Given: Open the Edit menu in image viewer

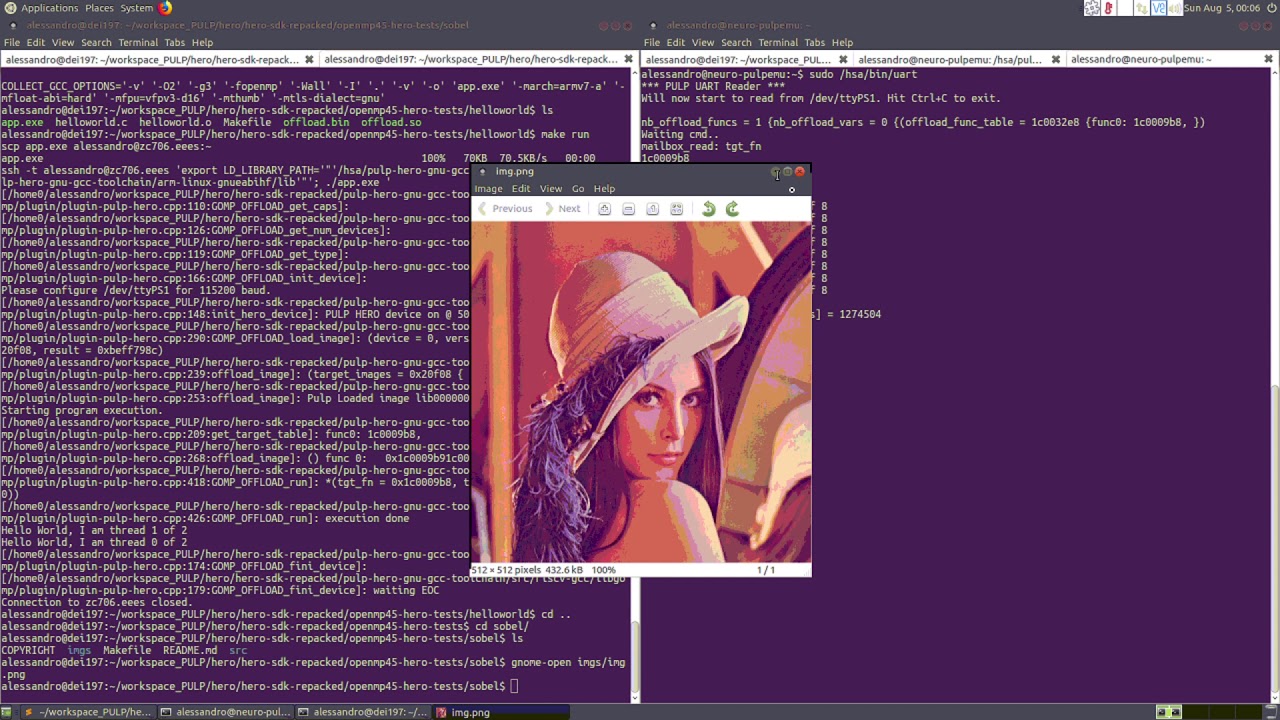Looking at the screenshot, I should pos(521,189).
